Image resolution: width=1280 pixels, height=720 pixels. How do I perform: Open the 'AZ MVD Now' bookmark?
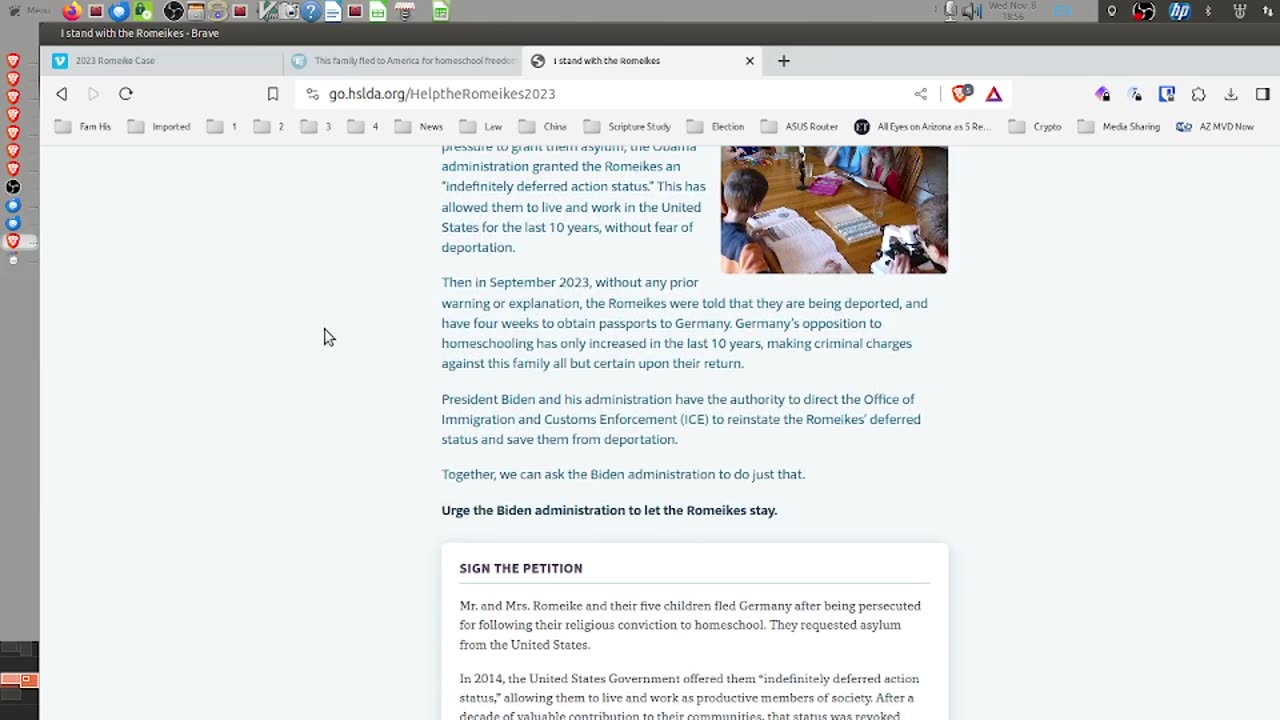coord(1216,127)
